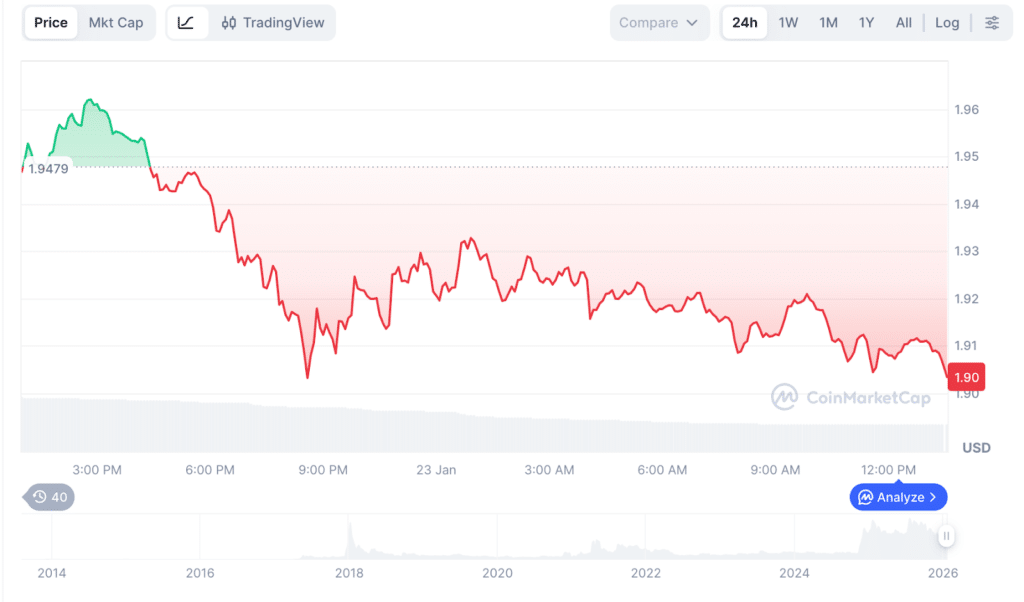Click the red 1.90 price tag marker

[x=965, y=377]
